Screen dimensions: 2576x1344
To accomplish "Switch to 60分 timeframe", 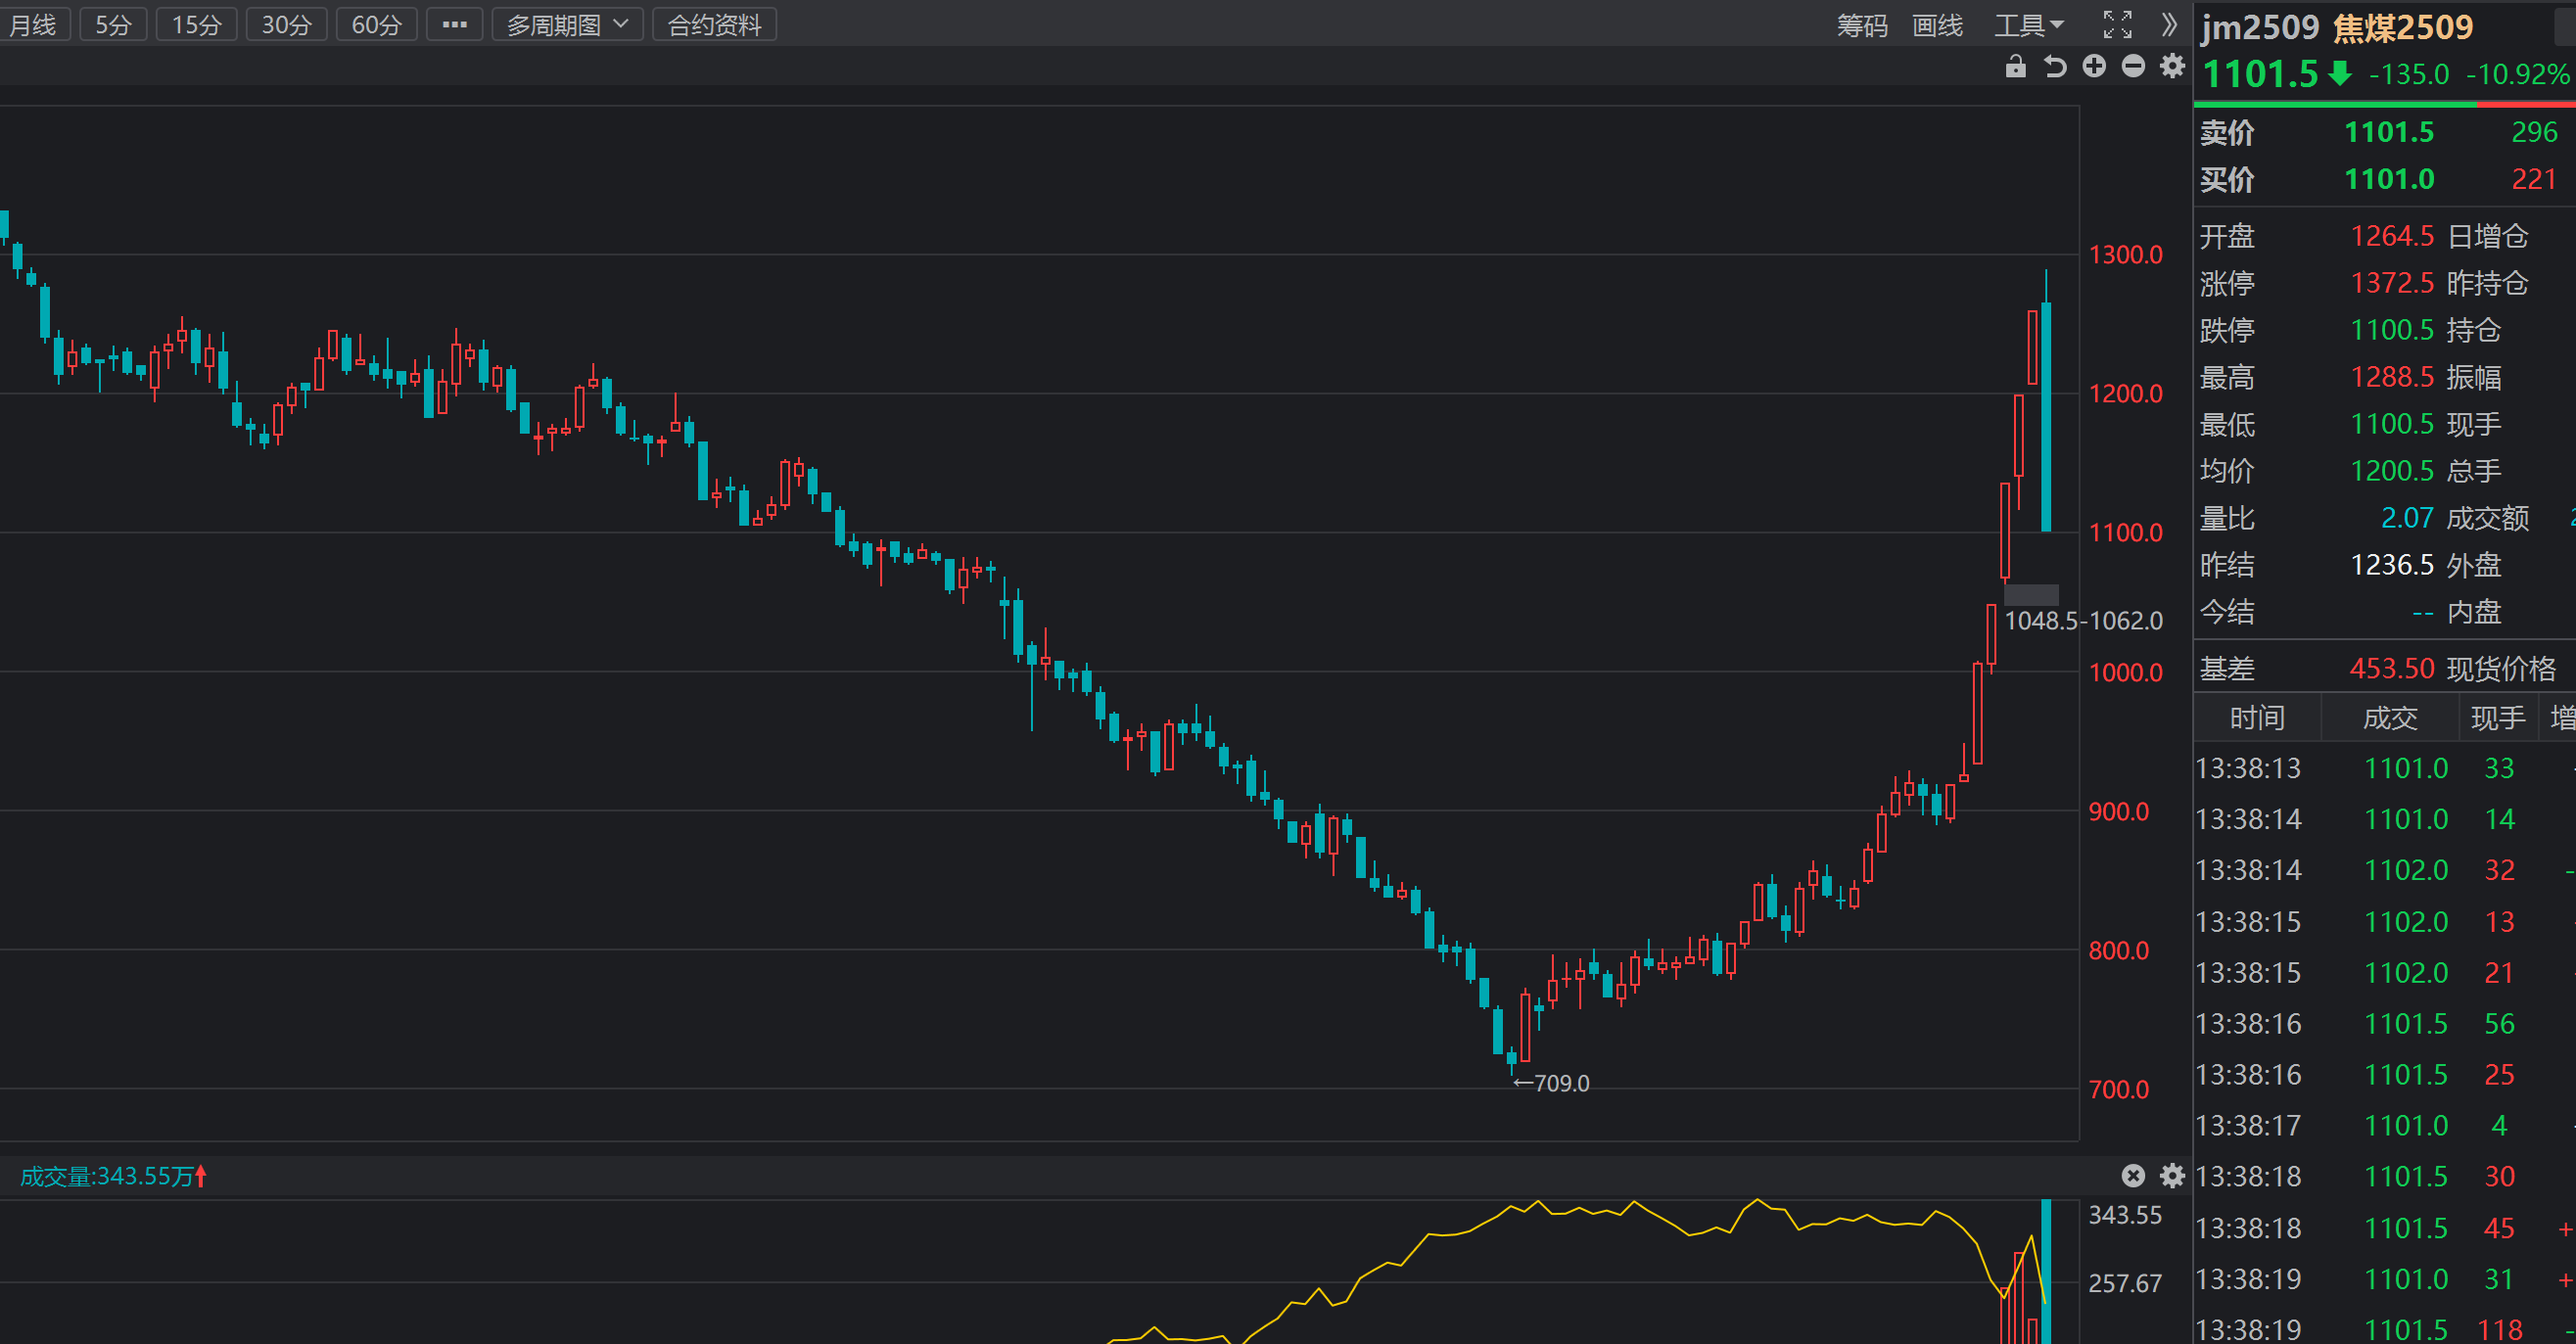I will coord(376,25).
